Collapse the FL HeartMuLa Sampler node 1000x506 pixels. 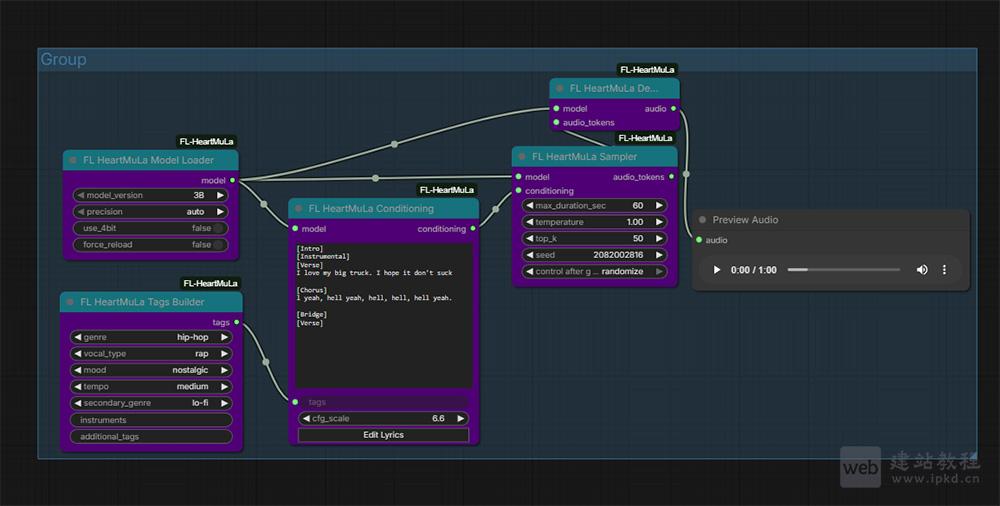[x=522, y=157]
